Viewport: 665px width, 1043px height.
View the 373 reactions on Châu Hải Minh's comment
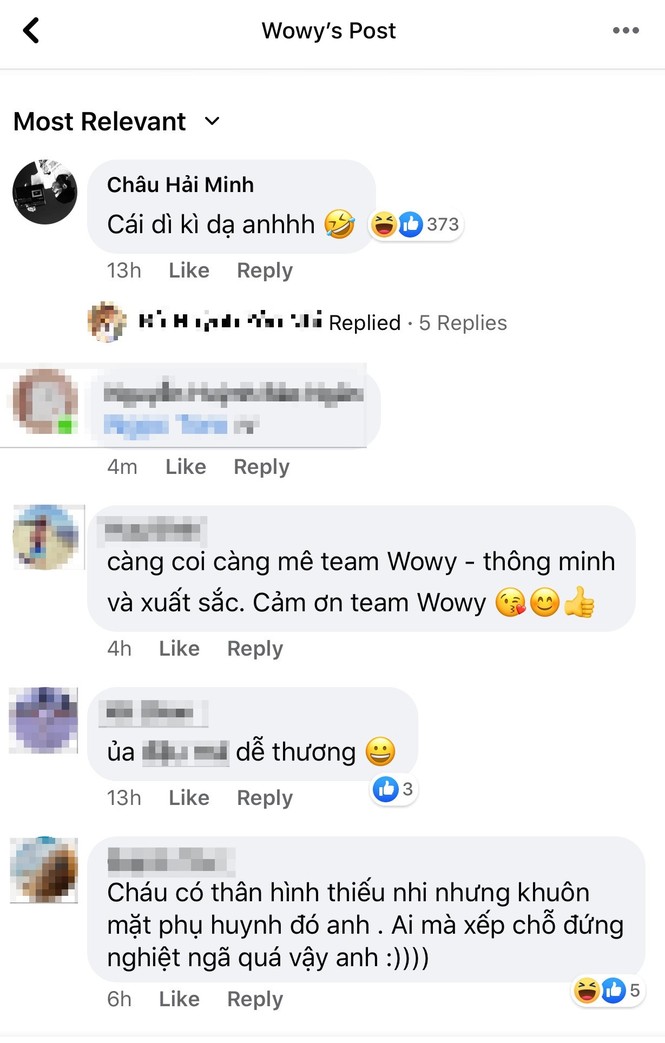coord(416,224)
